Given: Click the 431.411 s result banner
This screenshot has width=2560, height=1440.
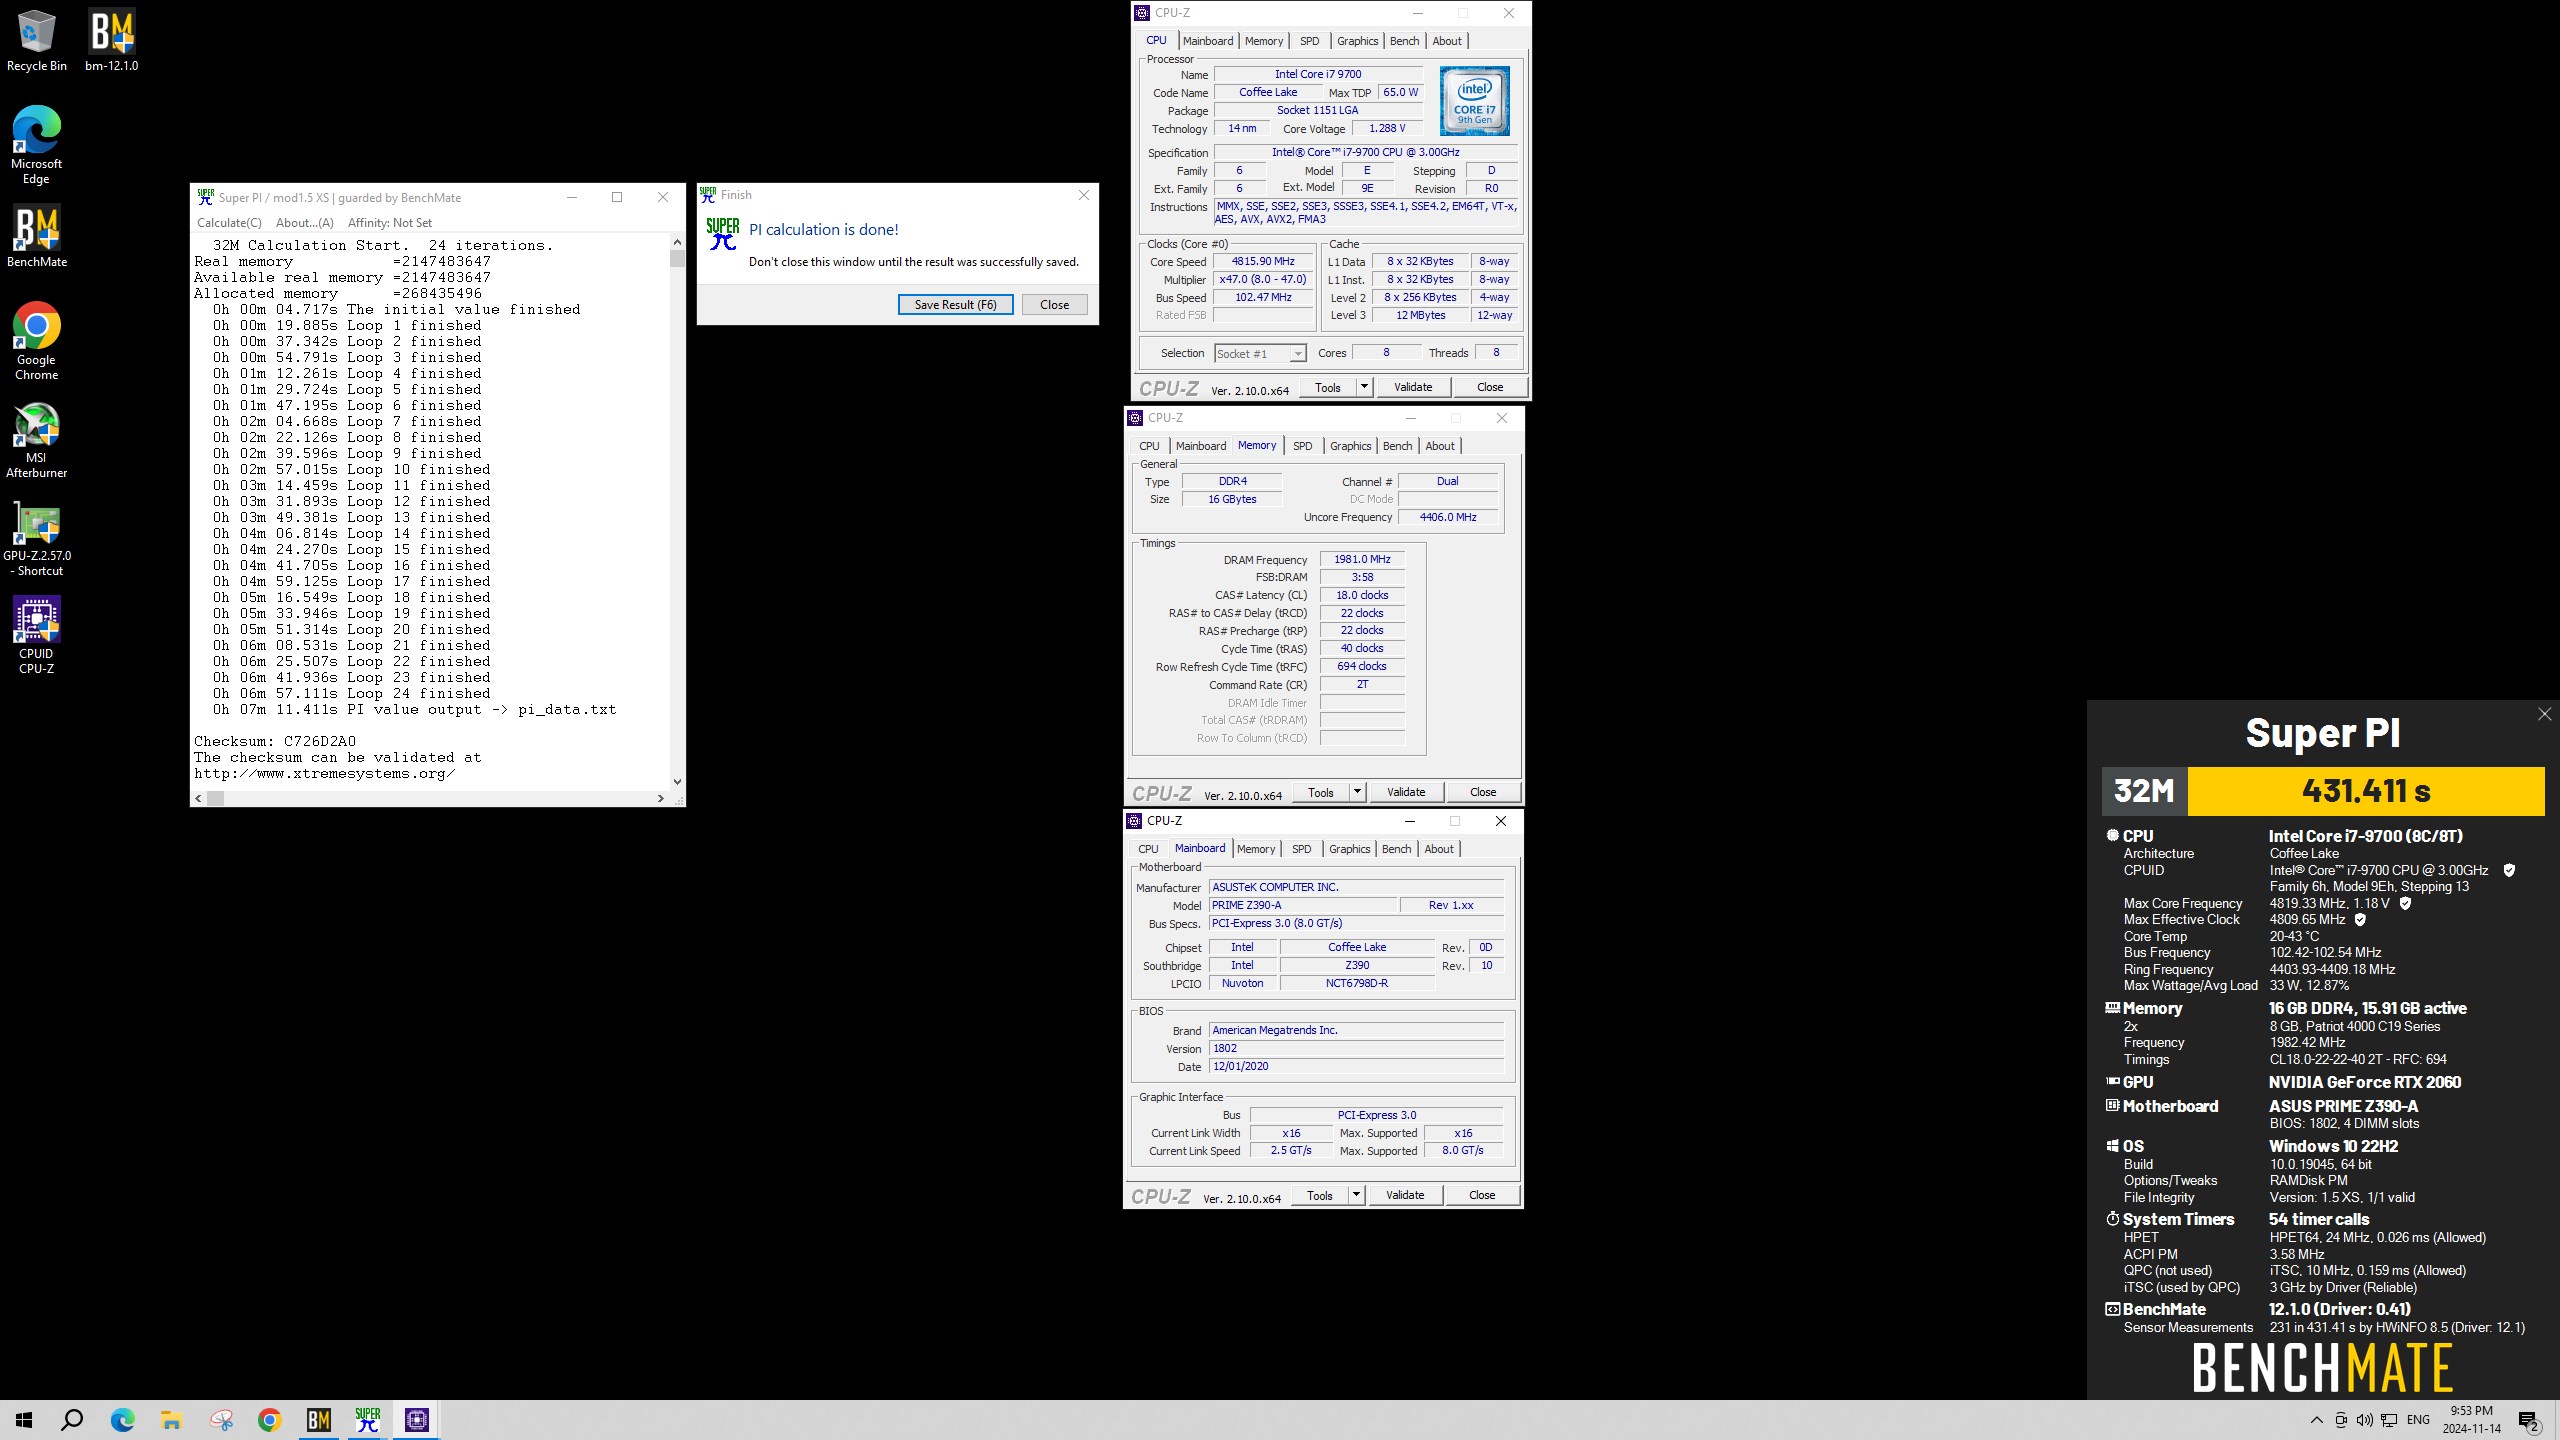Looking at the screenshot, I should (2365, 791).
